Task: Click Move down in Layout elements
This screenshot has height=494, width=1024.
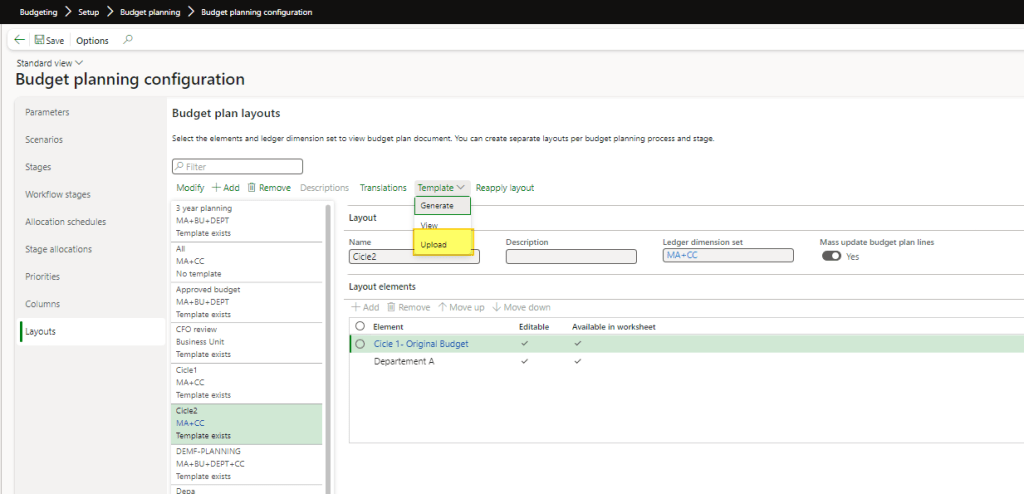Action: click(x=520, y=307)
